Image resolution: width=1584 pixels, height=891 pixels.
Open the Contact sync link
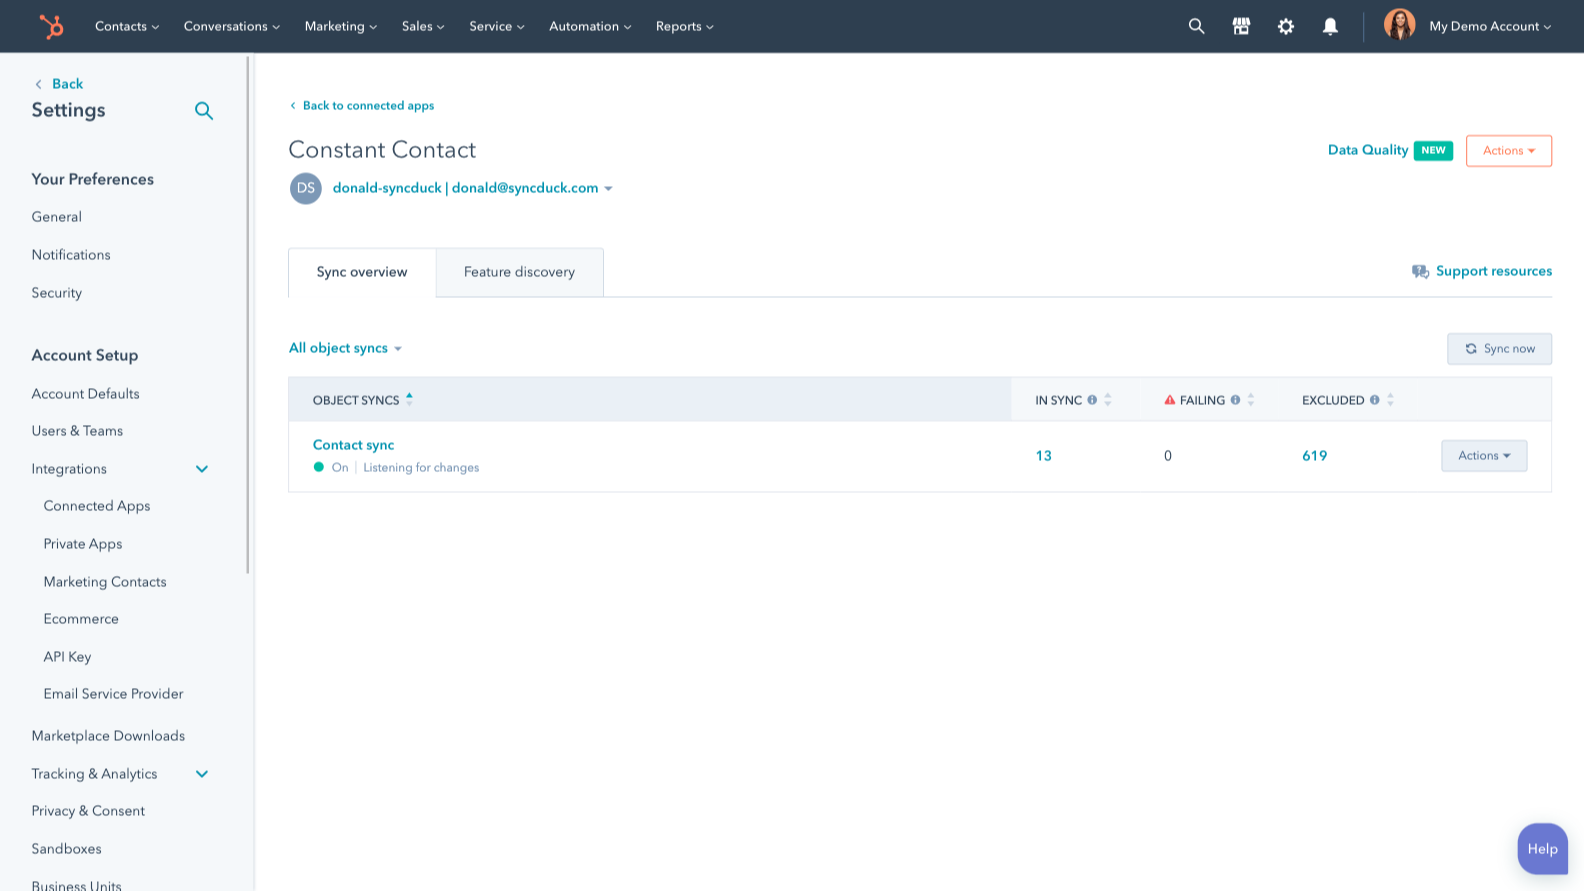pos(353,445)
